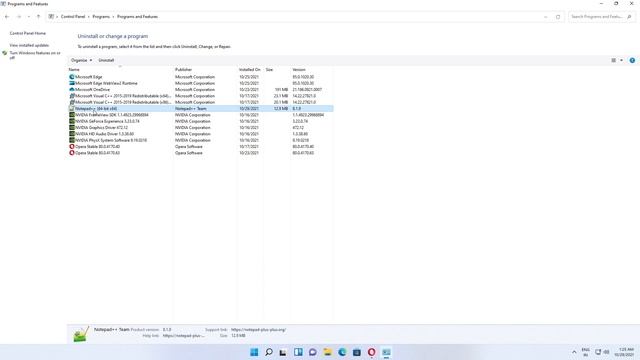640x360 pixels.
Task: Click the Back navigation arrow
Action: pyautogui.click(x=7, y=17)
